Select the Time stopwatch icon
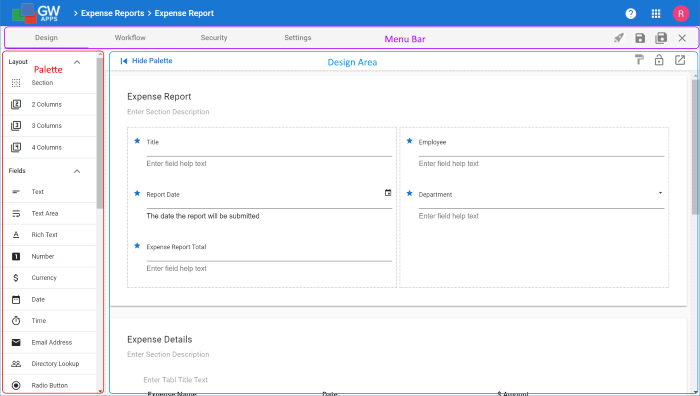This screenshot has width=700, height=396. coord(16,321)
